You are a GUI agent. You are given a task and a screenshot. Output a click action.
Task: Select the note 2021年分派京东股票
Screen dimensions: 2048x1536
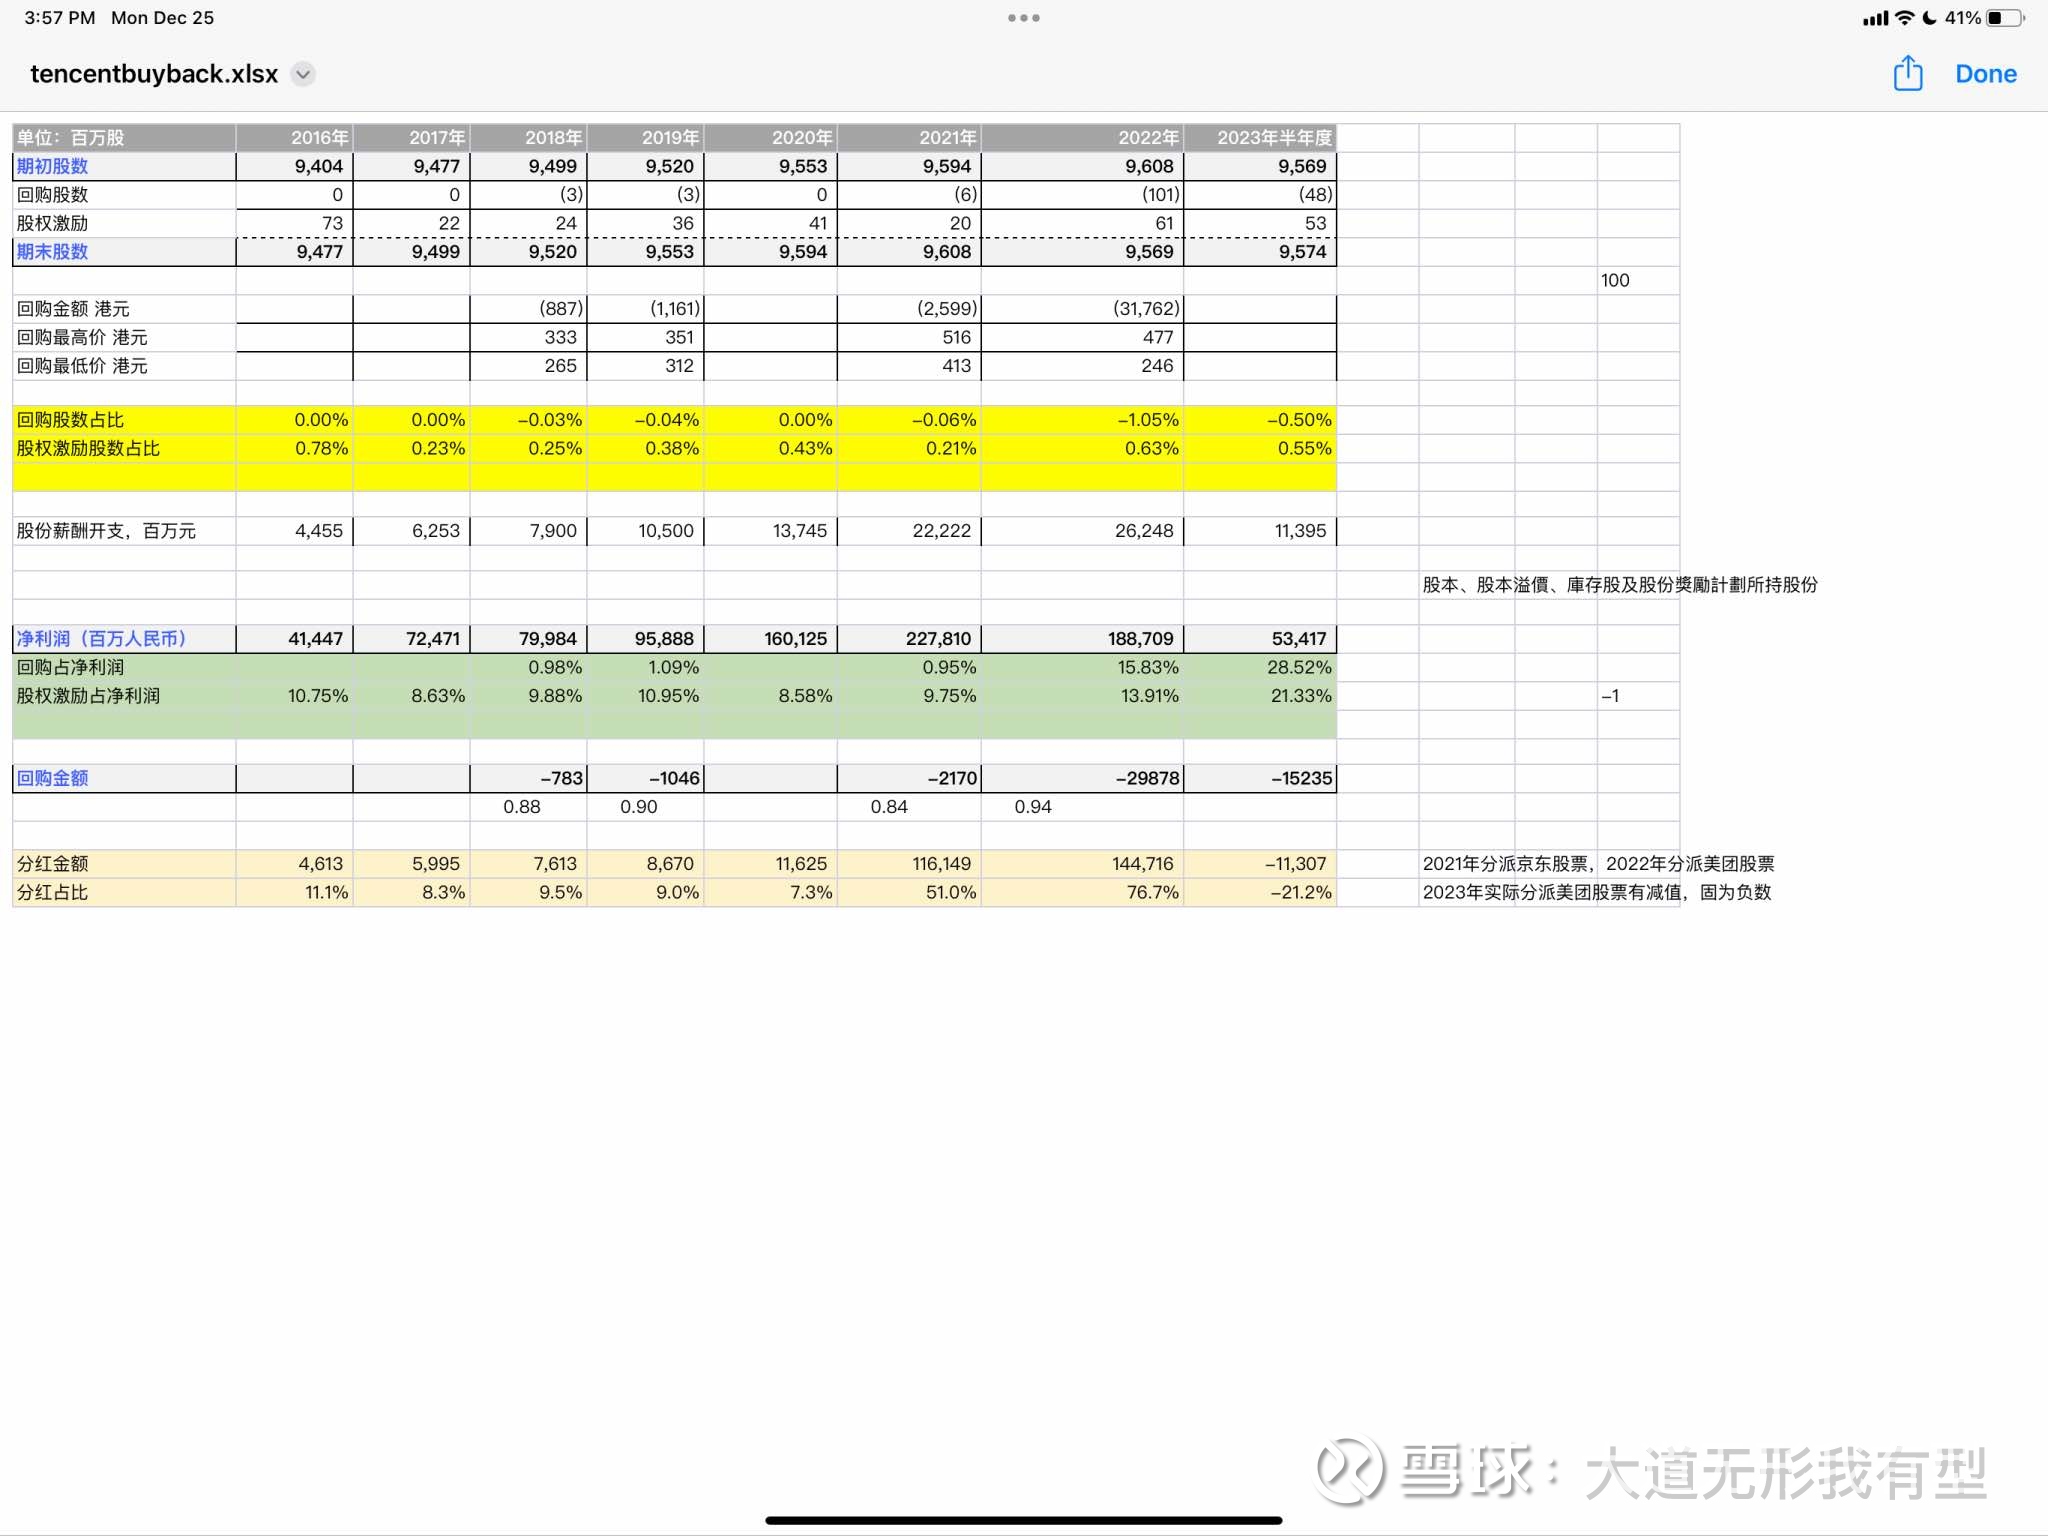pos(1506,864)
